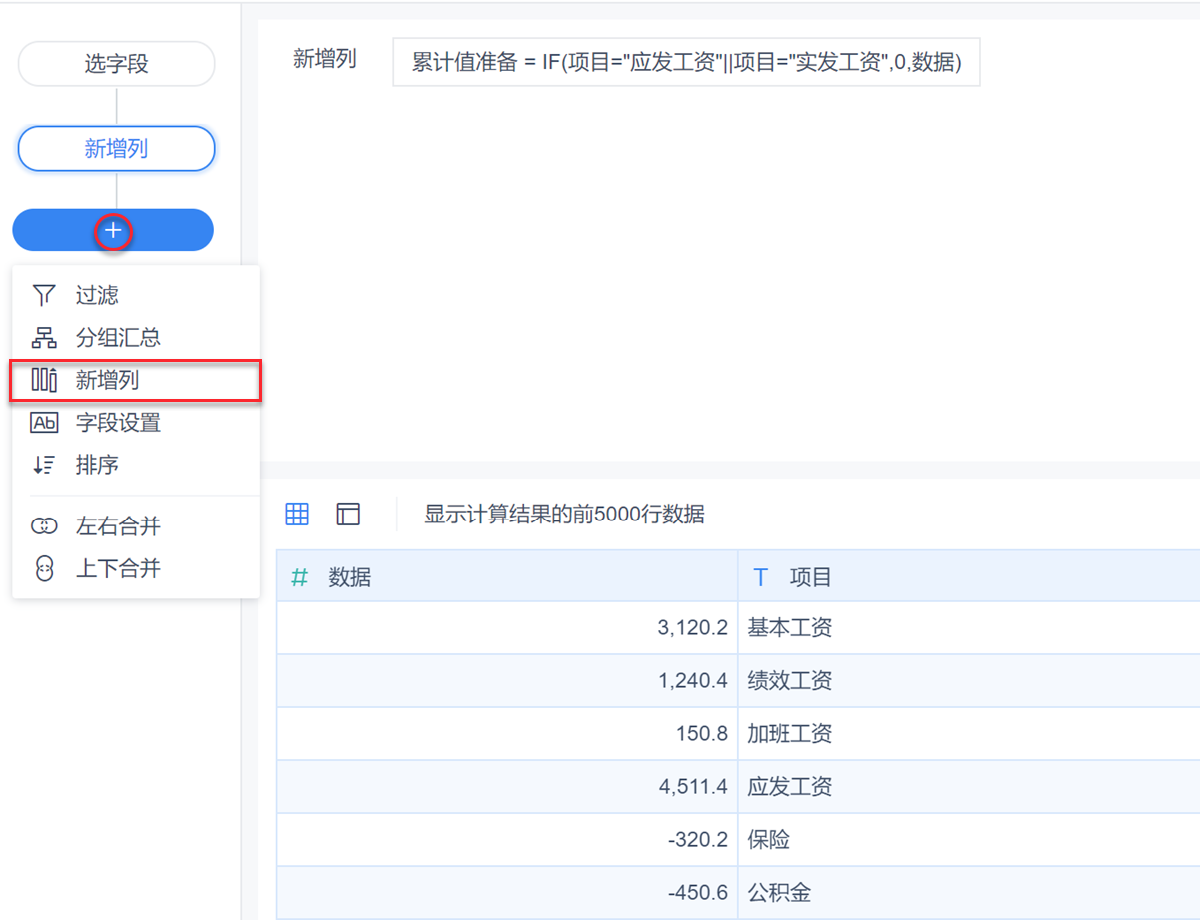
Task: Choose 排序 from the step menu
Action: click(136, 465)
